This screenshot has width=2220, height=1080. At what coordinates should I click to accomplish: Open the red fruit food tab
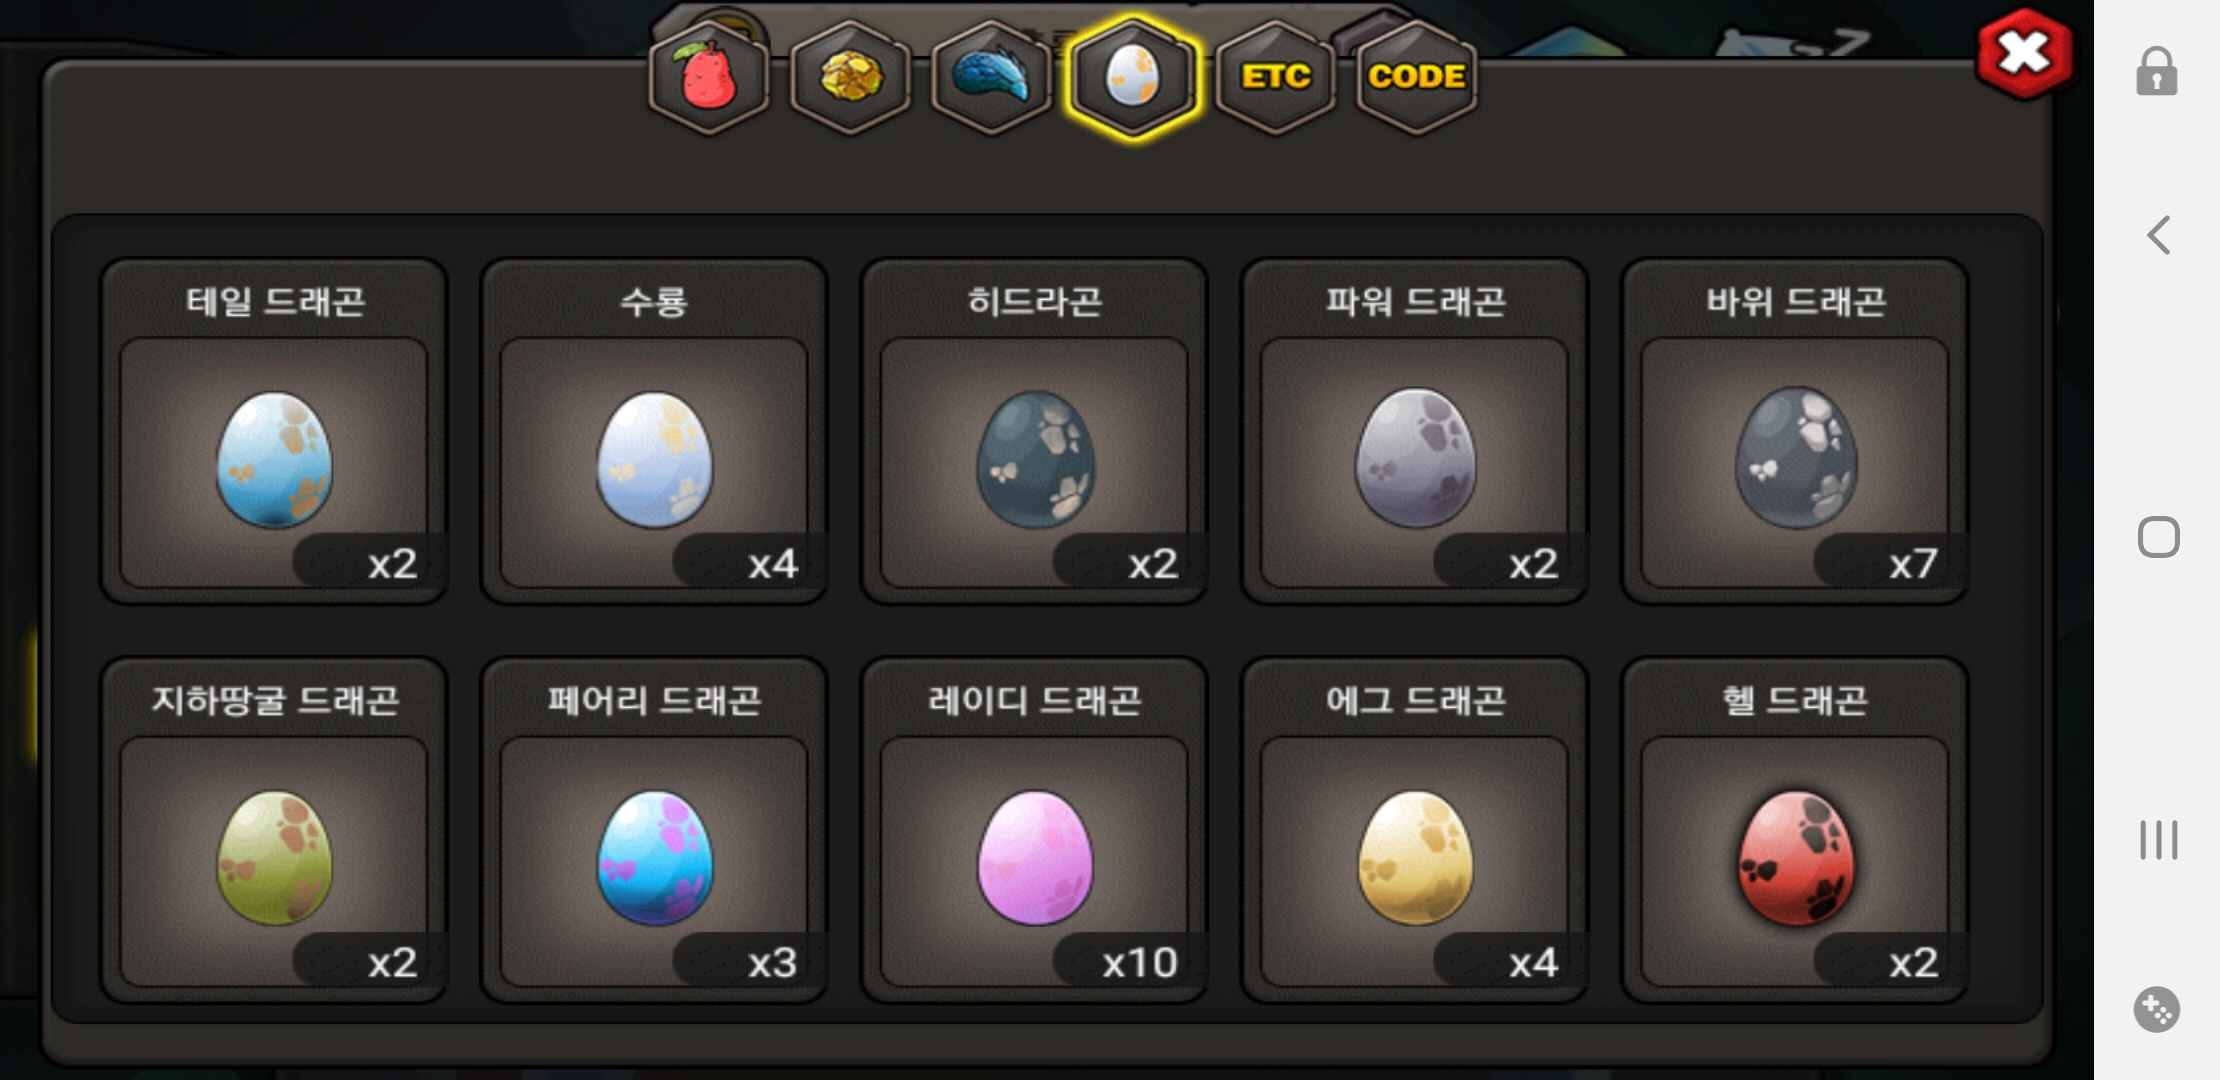pos(709,77)
